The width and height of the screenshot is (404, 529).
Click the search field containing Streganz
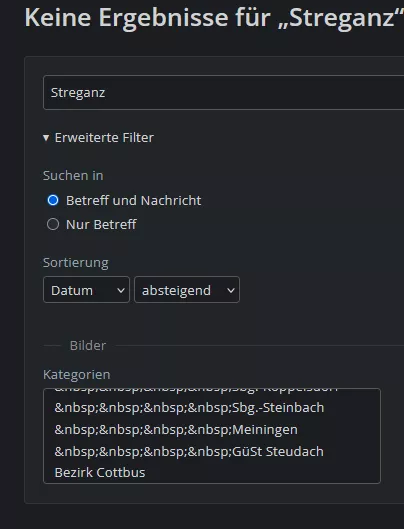(x=223, y=92)
